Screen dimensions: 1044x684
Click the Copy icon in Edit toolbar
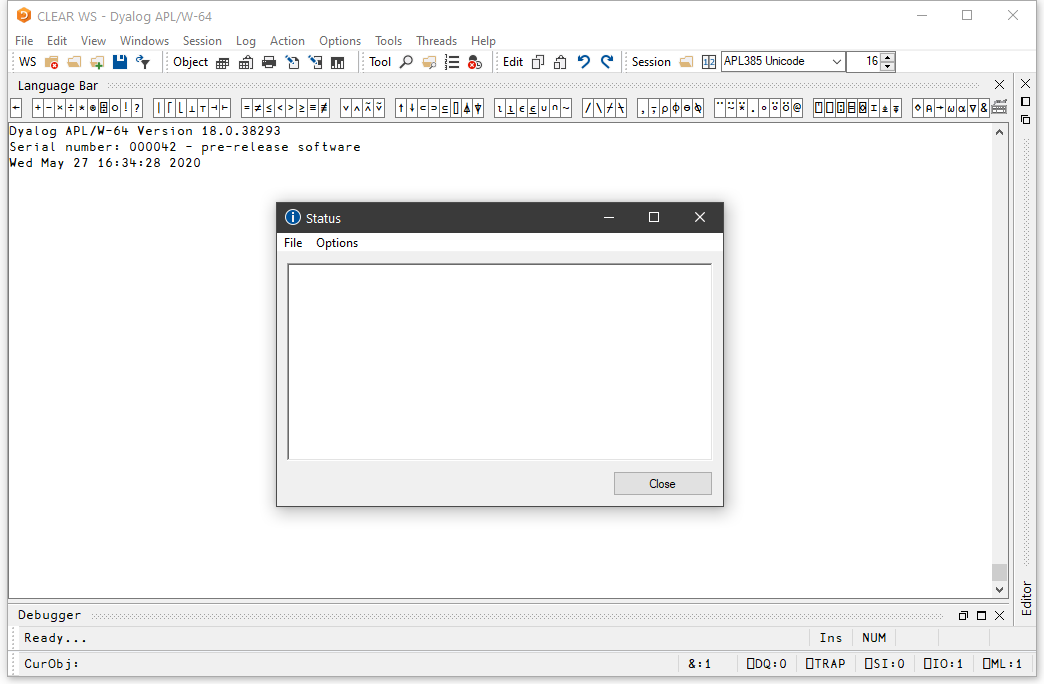(x=538, y=62)
